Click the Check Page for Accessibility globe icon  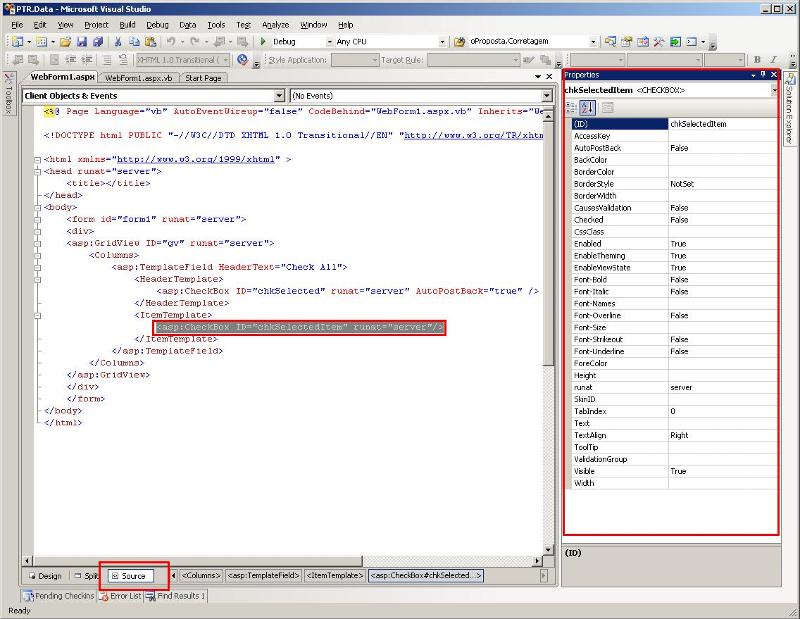(242, 60)
